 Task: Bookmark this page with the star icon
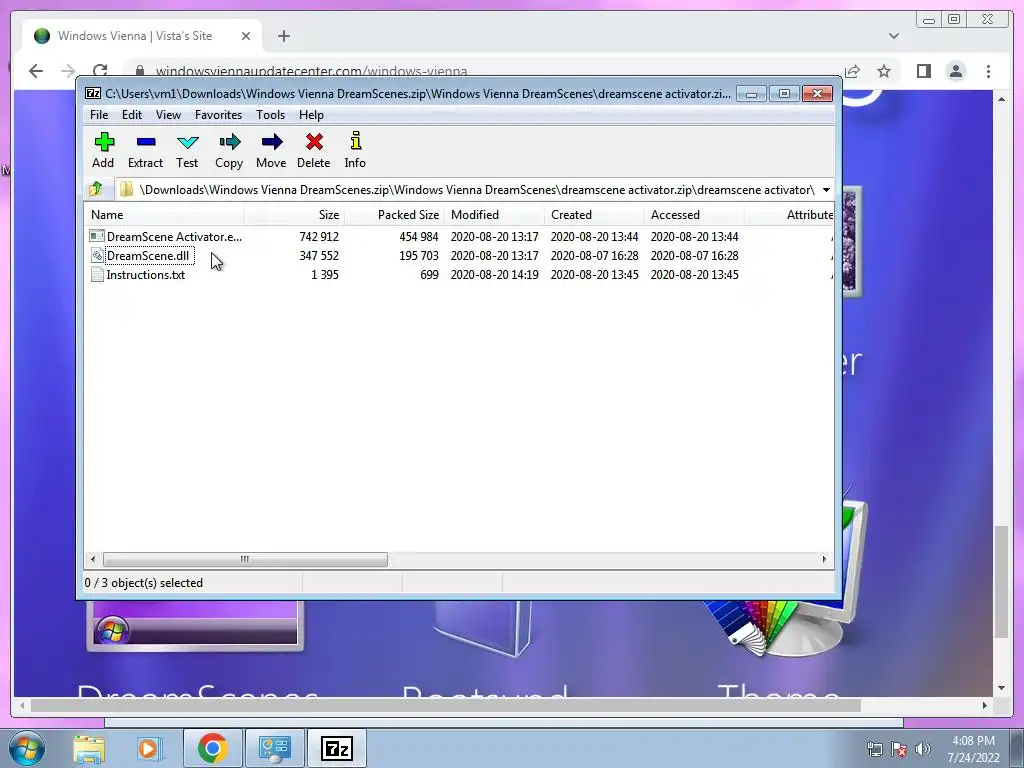click(884, 71)
